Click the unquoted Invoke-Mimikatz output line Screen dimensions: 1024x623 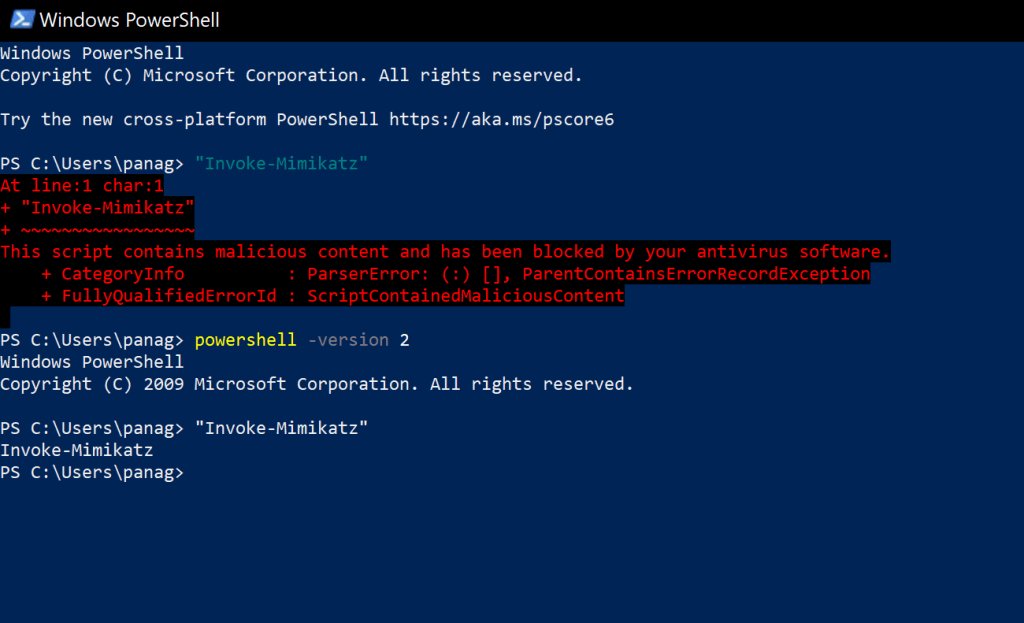[x=77, y=450]
